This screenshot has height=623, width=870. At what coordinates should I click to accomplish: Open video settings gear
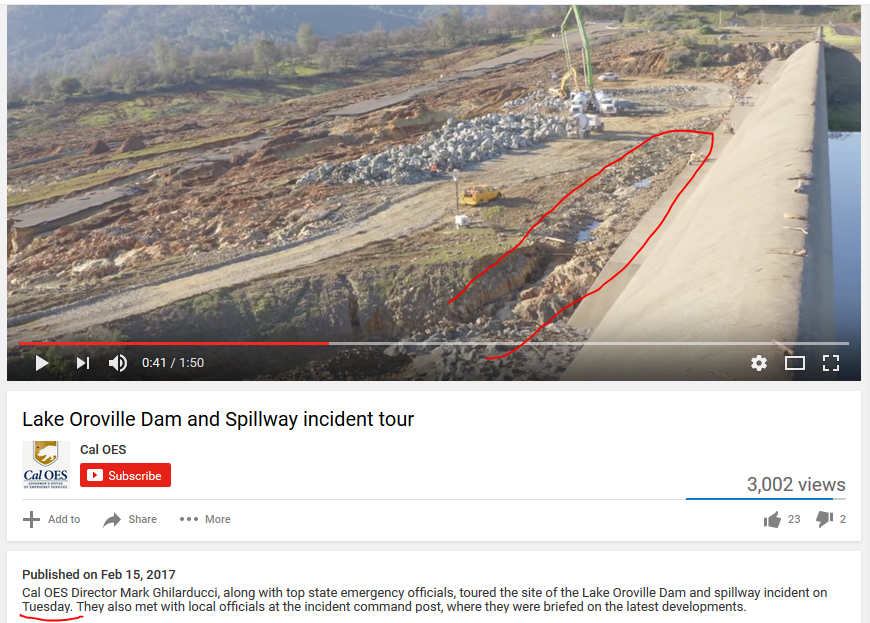pos(758,363)
